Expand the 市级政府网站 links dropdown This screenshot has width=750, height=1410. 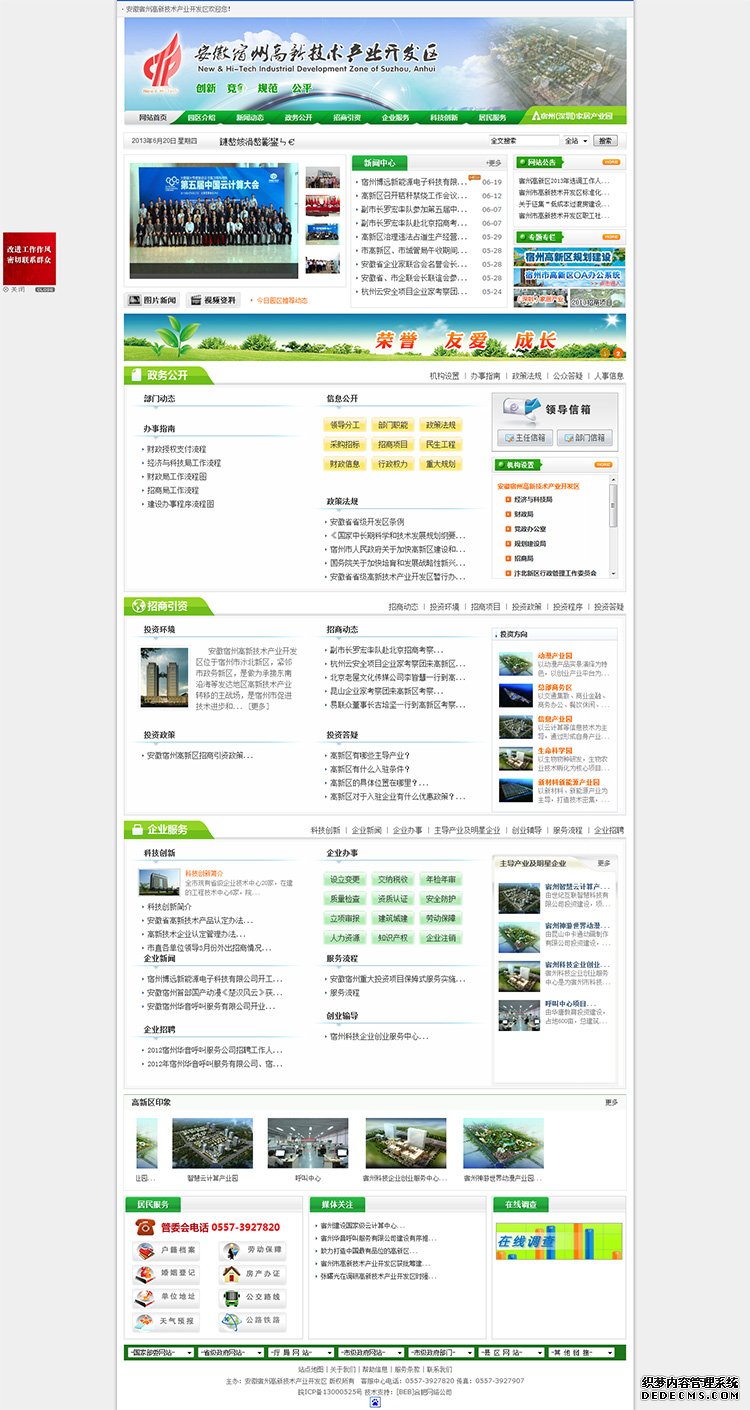tap(370, 1352)
